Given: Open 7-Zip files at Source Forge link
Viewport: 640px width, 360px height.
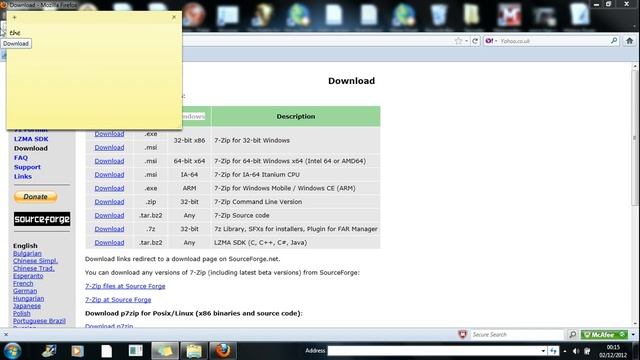Looking at the screenshot, I should tap(125, 286).
